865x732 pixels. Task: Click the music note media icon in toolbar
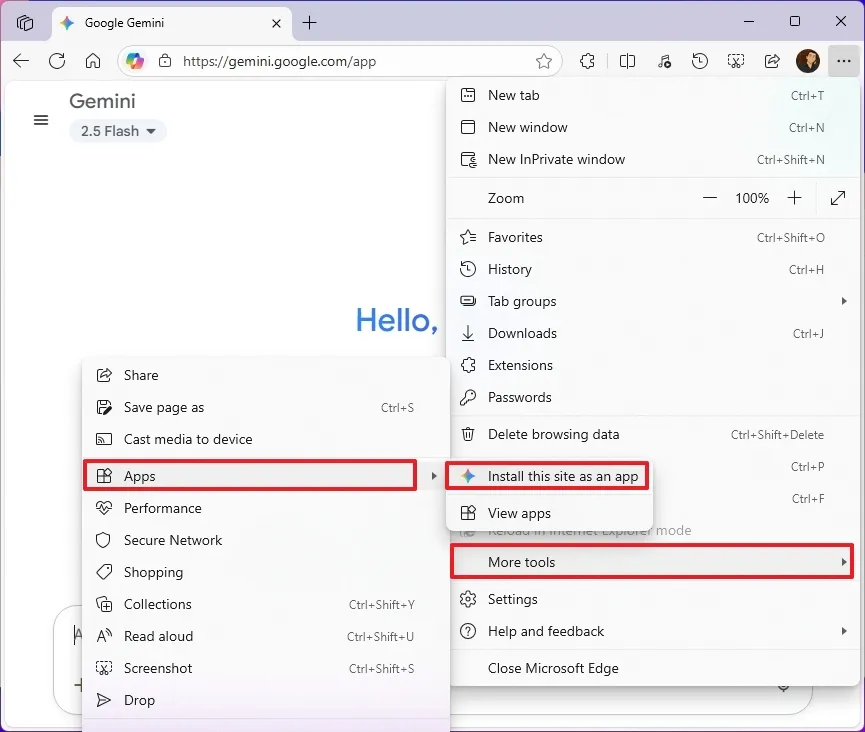coord(663,61)
